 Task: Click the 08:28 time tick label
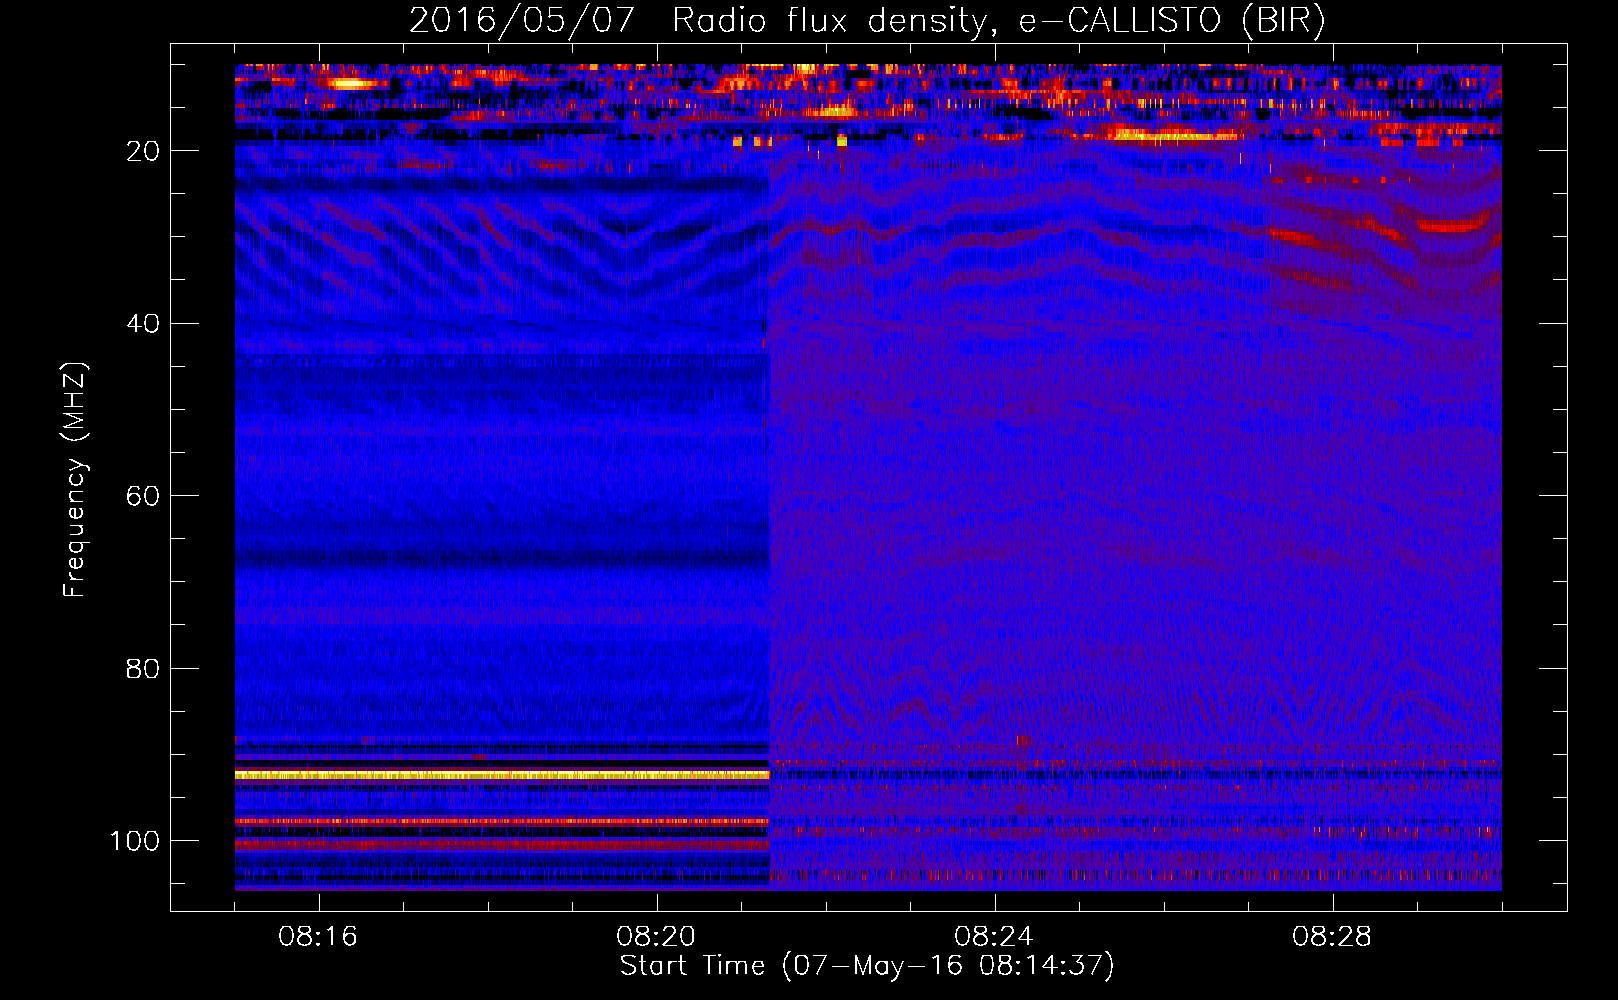tap(1332, 937)
